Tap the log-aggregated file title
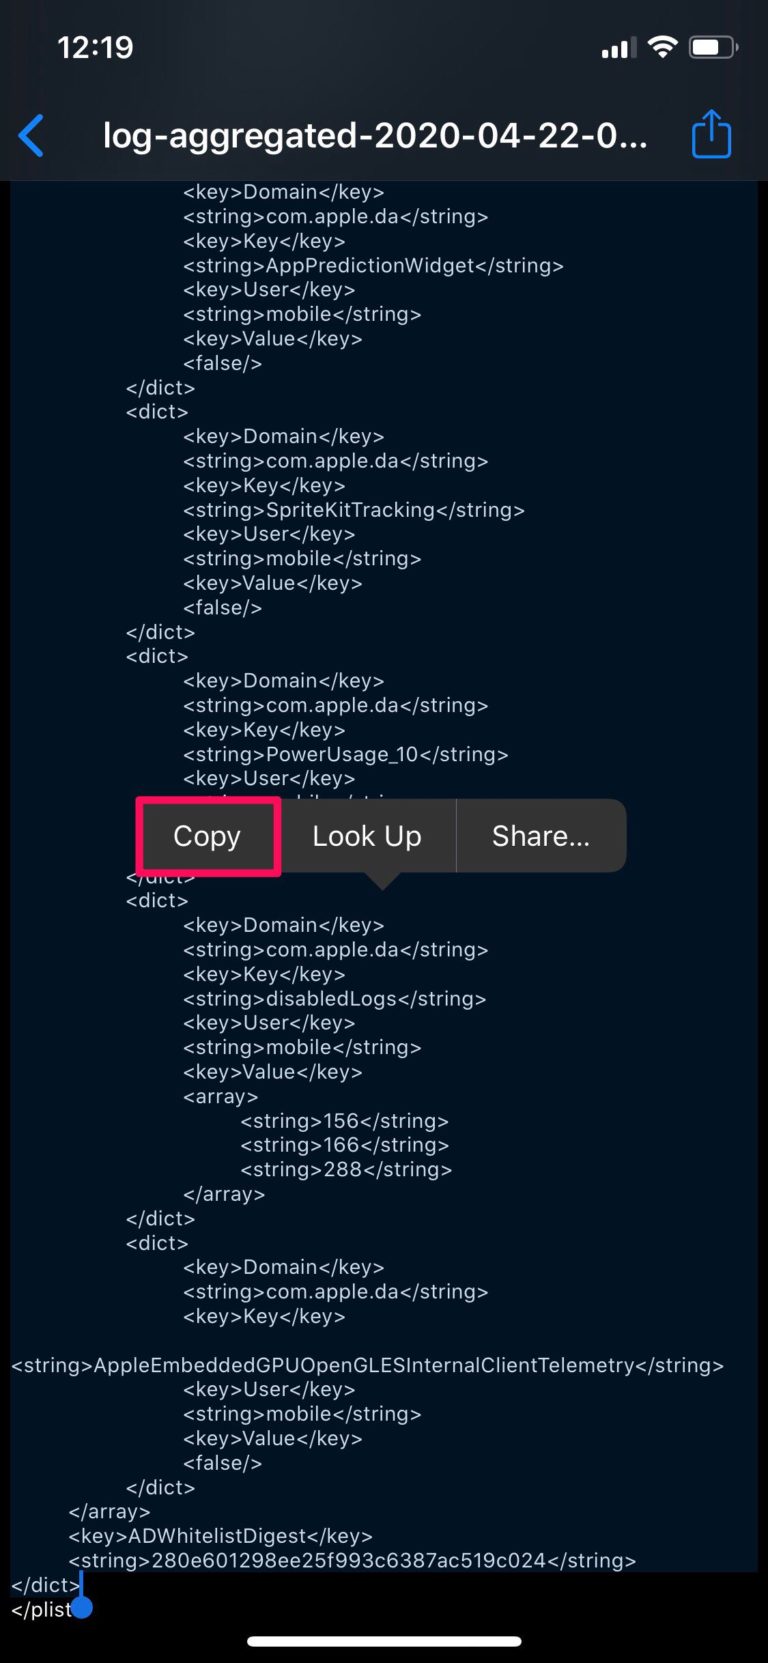 point(375,135)
